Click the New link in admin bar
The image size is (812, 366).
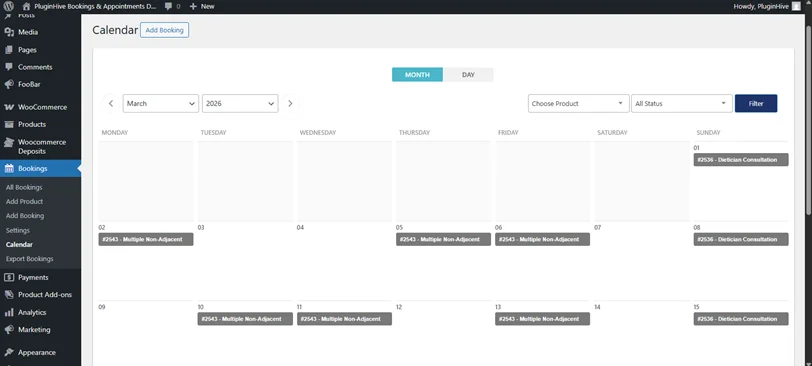point(208,6)
